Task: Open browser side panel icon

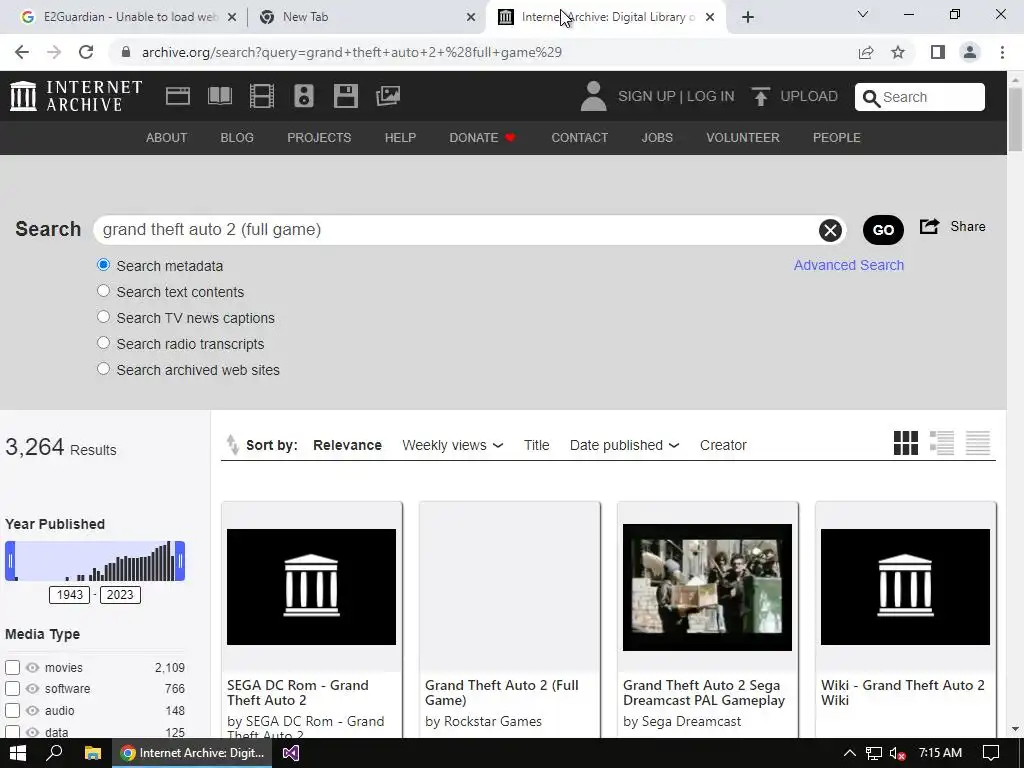Action: point(938,52)
